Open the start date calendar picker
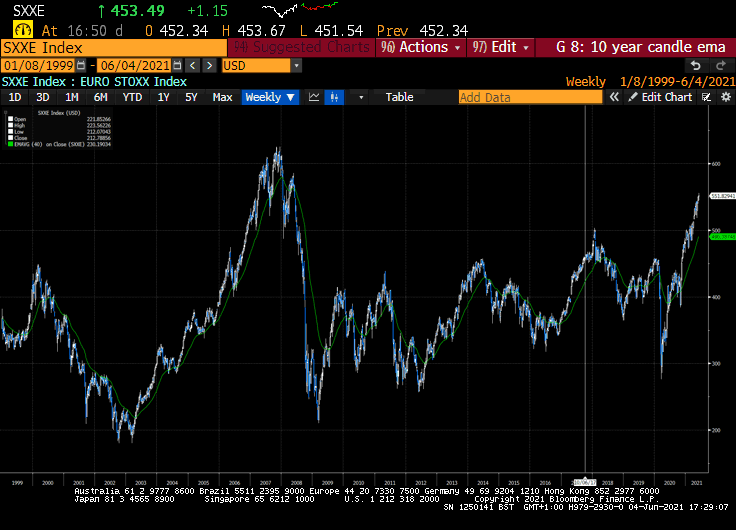The width and height of the screenshot is (736, 530). pos(81,65)
